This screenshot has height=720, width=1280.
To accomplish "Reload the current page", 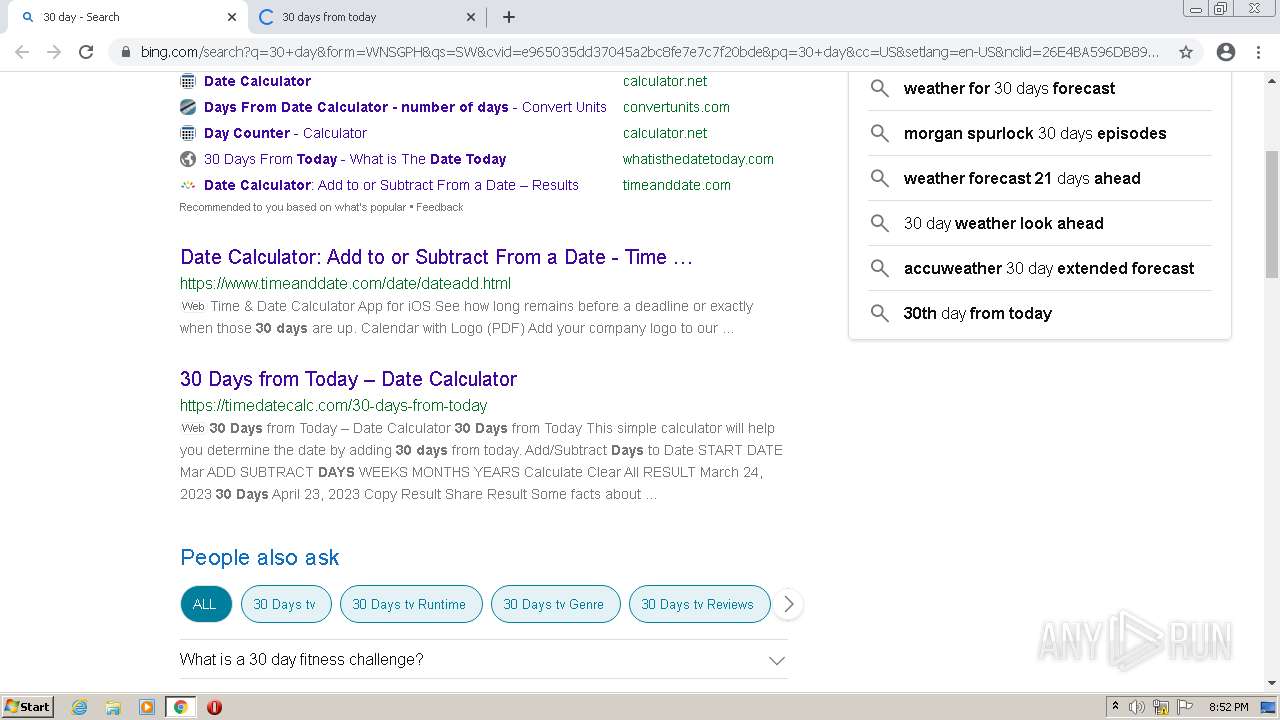I will tap(86, 52).
